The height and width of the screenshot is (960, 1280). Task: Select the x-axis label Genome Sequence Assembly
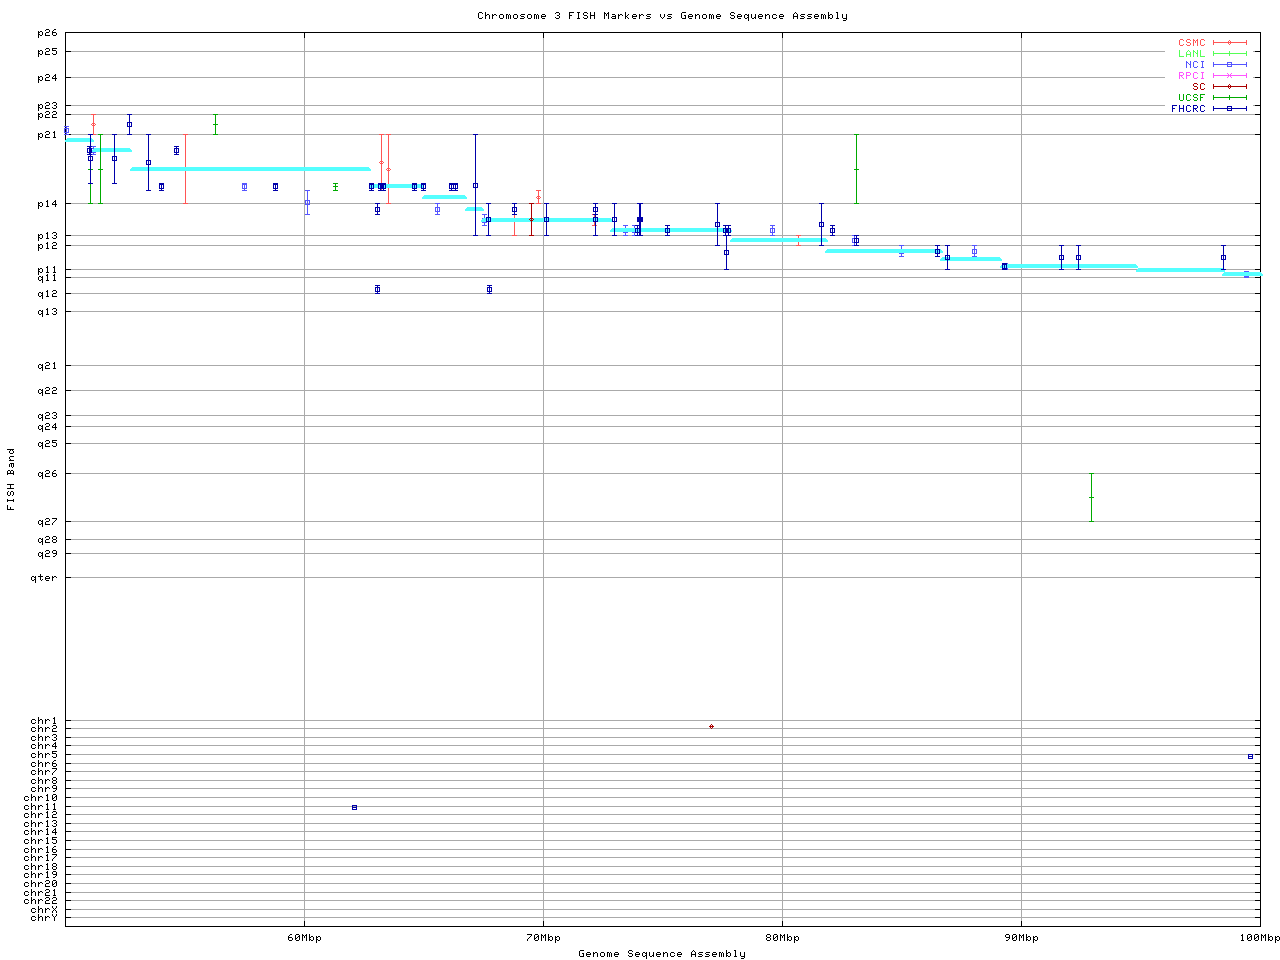pos(662,954)
